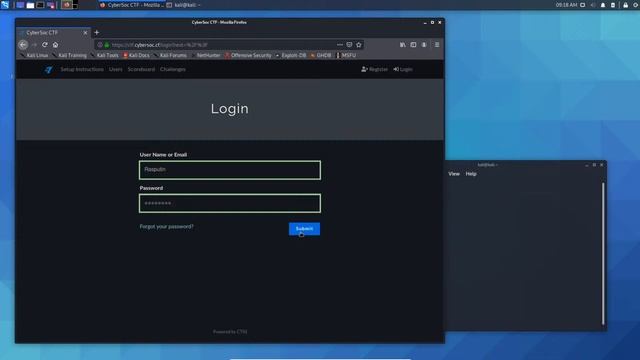
Task: Bookmark this page with the star icon
Action: [x=359, y=44]
